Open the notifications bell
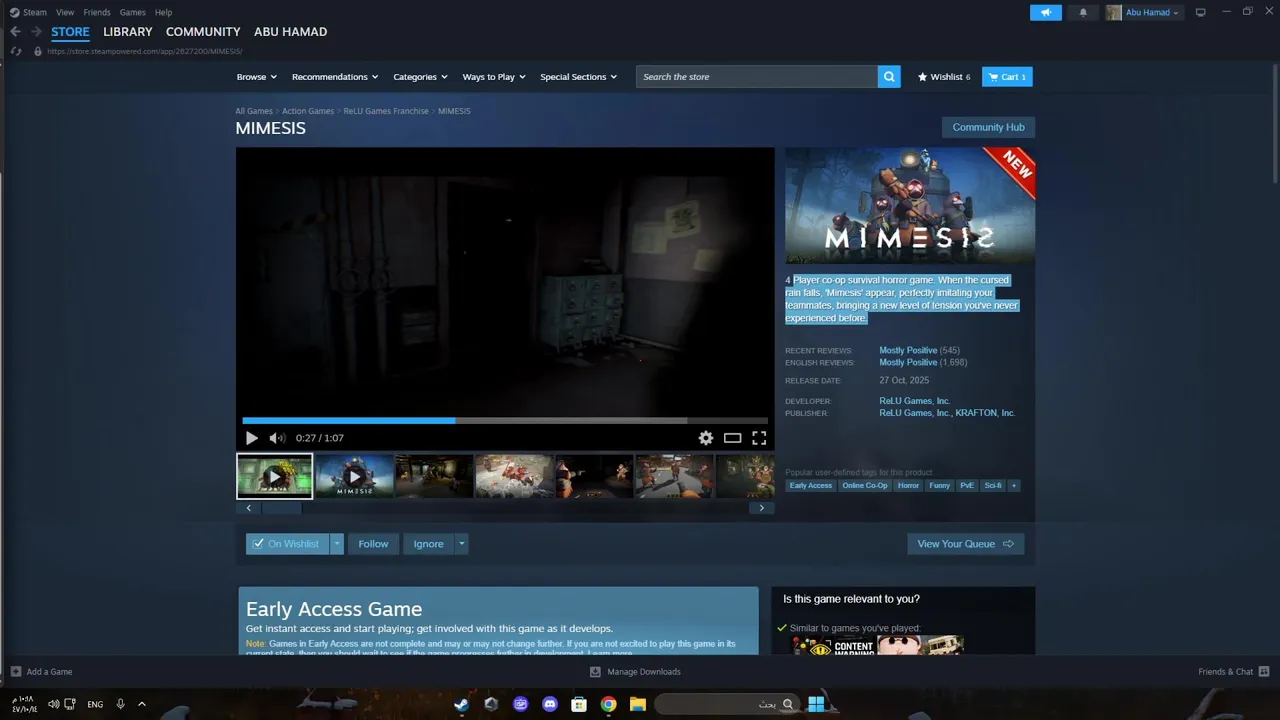 [1083, 13]
